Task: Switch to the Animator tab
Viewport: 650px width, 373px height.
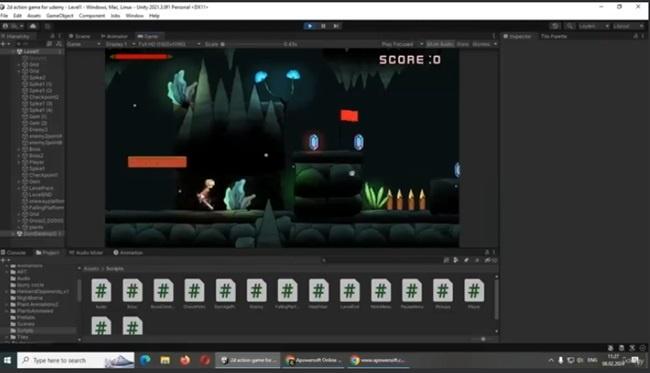Action: point(114,36)
